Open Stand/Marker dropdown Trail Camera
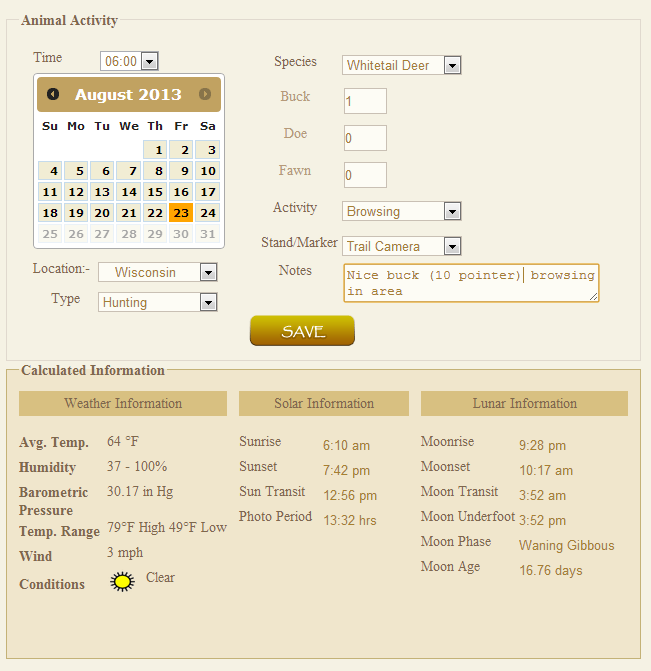 click(x=401, y=246)
